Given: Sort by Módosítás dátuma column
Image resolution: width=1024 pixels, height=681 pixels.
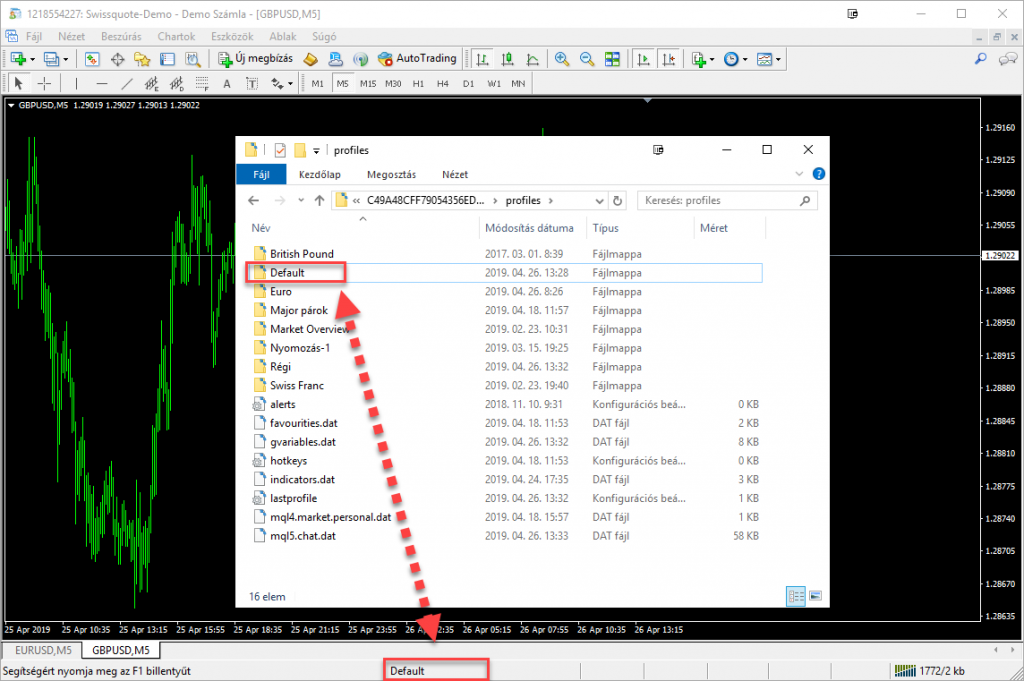Looking at the screenshot, I should pos(529,228).
